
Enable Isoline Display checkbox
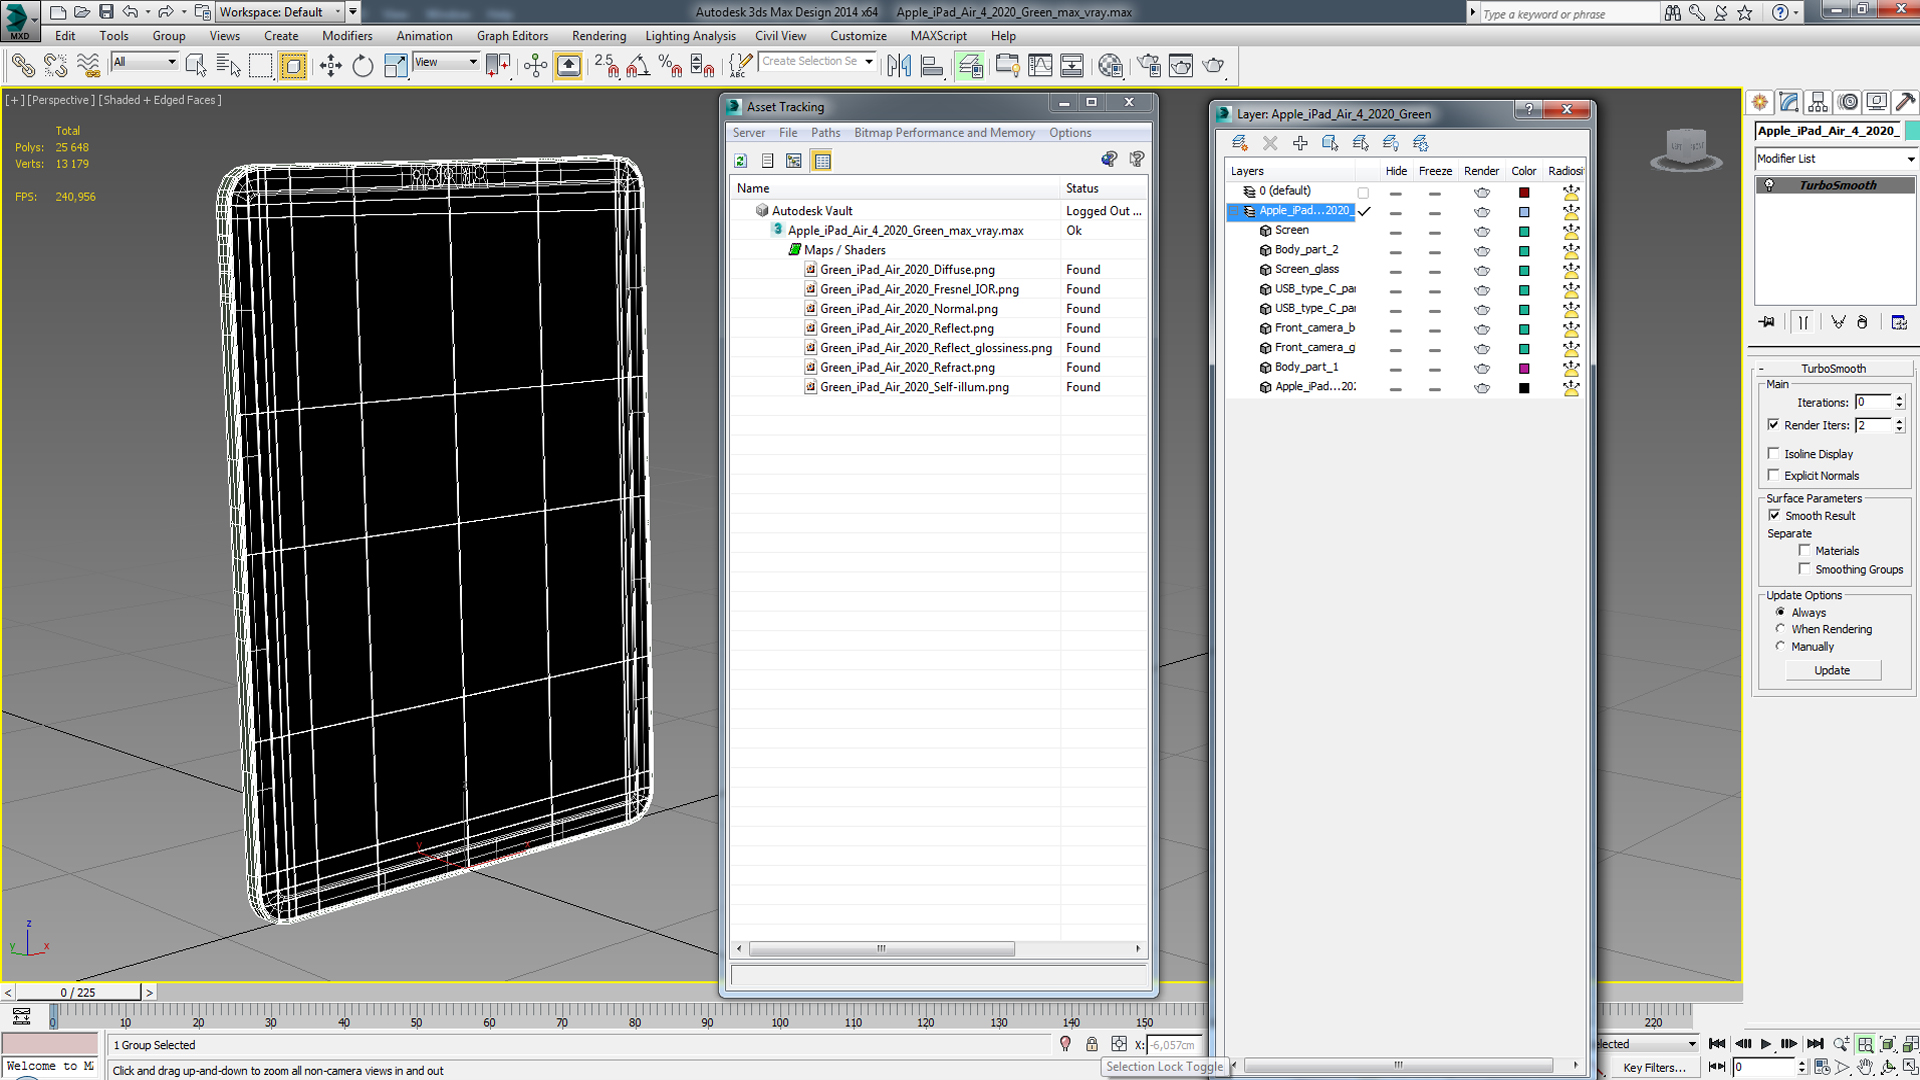coord(1774,453)
